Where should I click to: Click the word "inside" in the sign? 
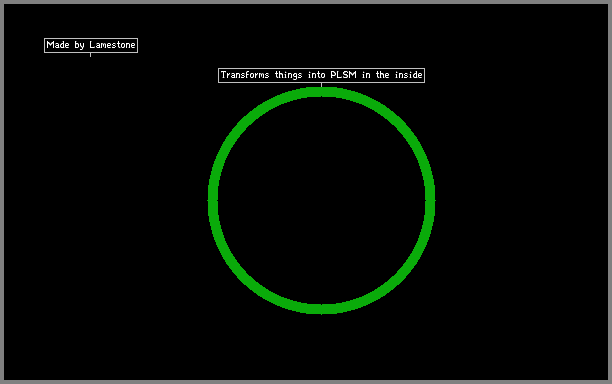[x=408, y=75]
